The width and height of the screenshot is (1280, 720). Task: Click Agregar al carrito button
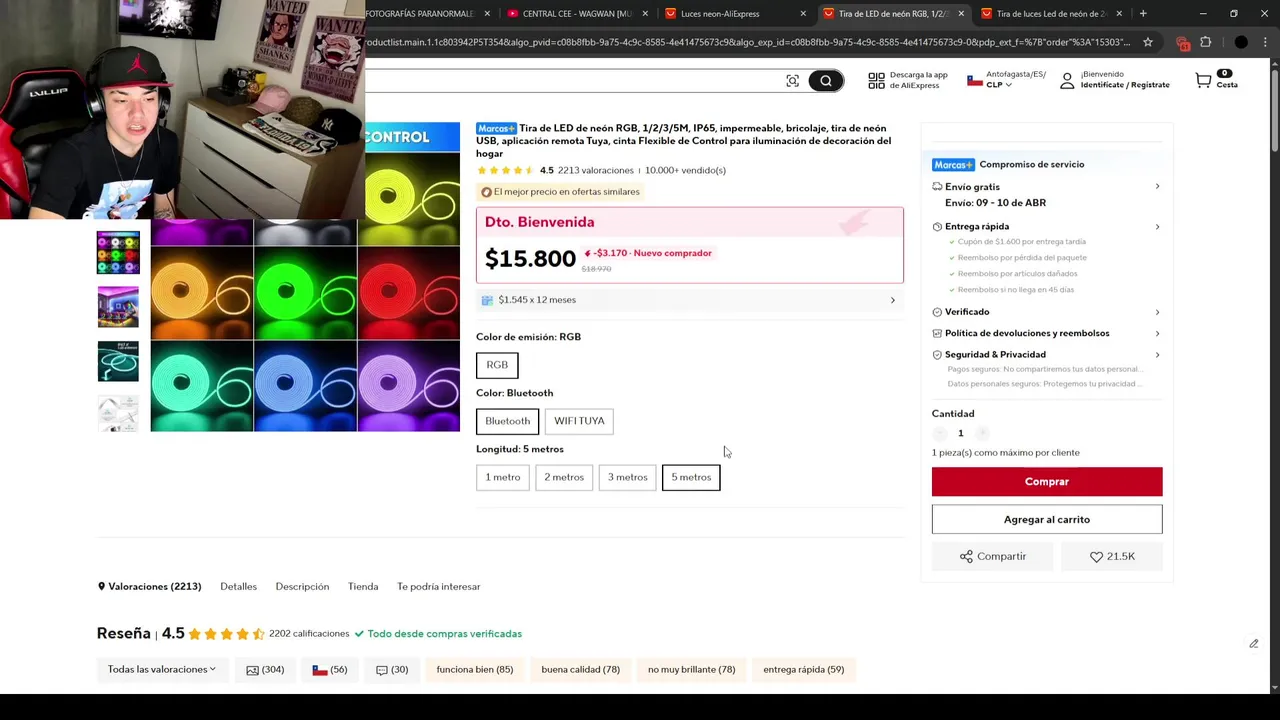(x=1047, y=519)
